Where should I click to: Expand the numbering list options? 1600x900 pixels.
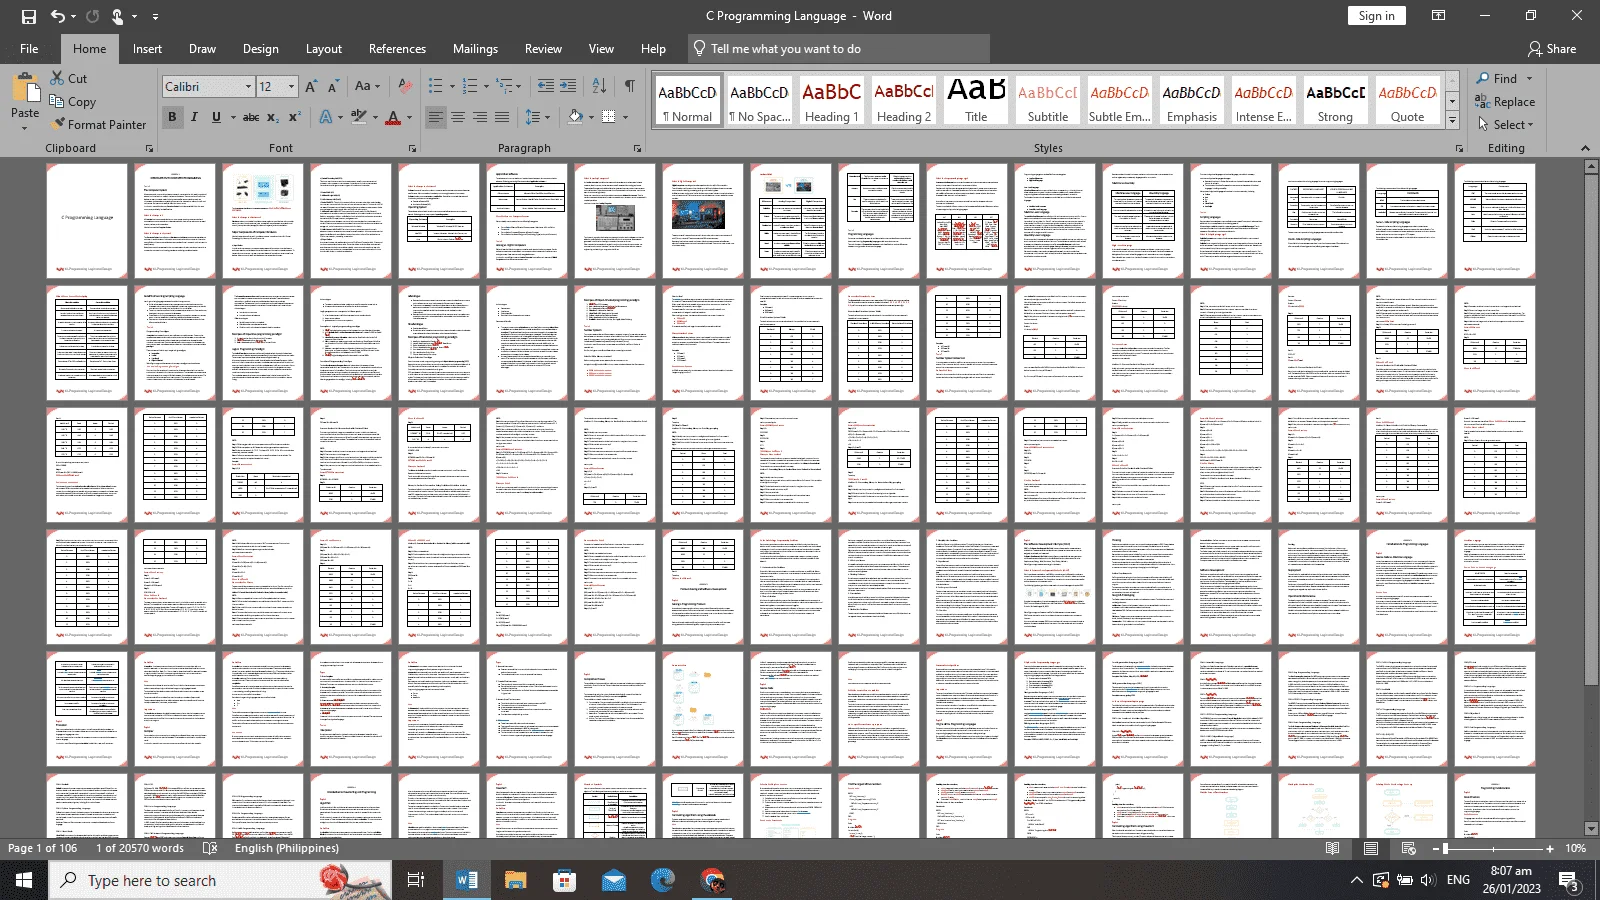coord(487,87)
